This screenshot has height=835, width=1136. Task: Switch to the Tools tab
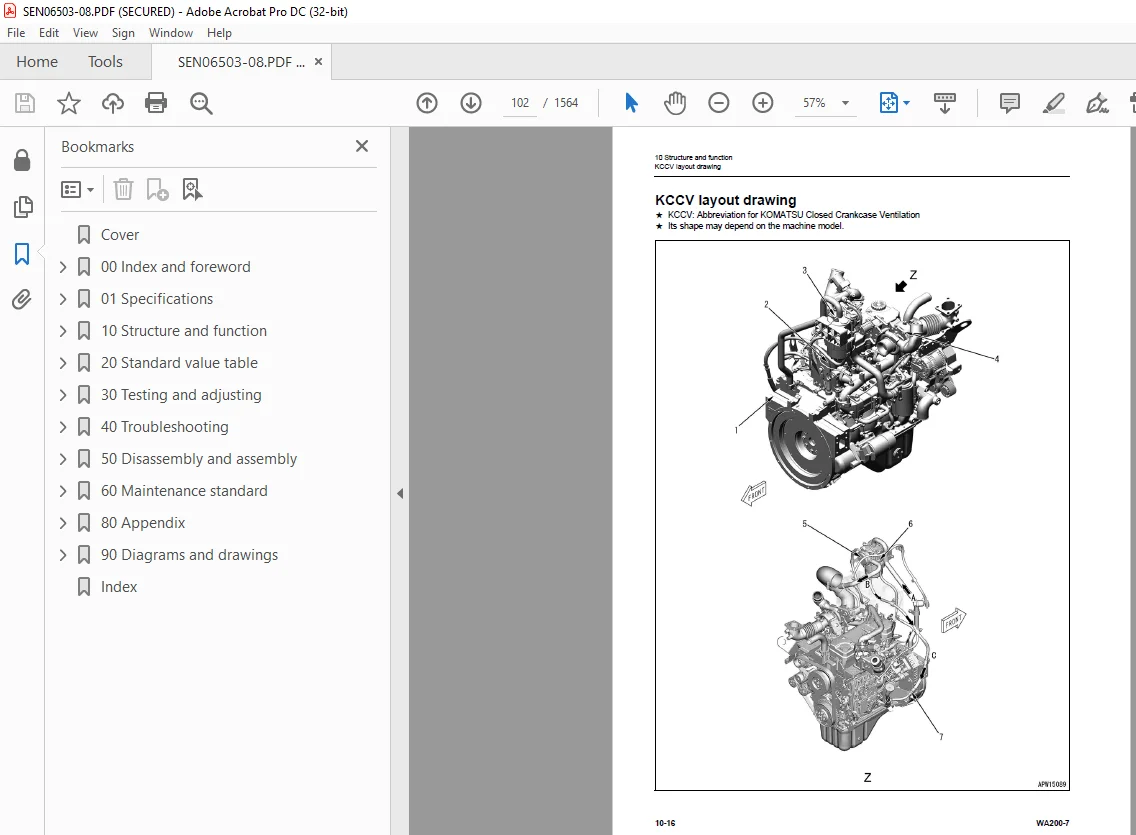[105, 62]
